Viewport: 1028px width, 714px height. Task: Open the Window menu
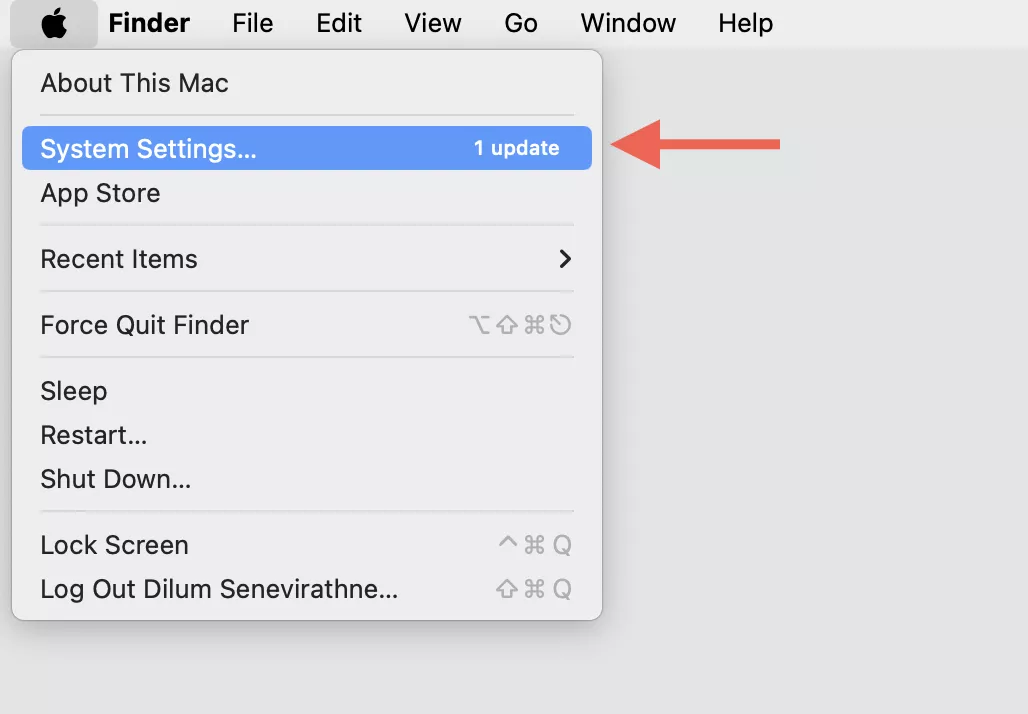click(x=628, y=24)
